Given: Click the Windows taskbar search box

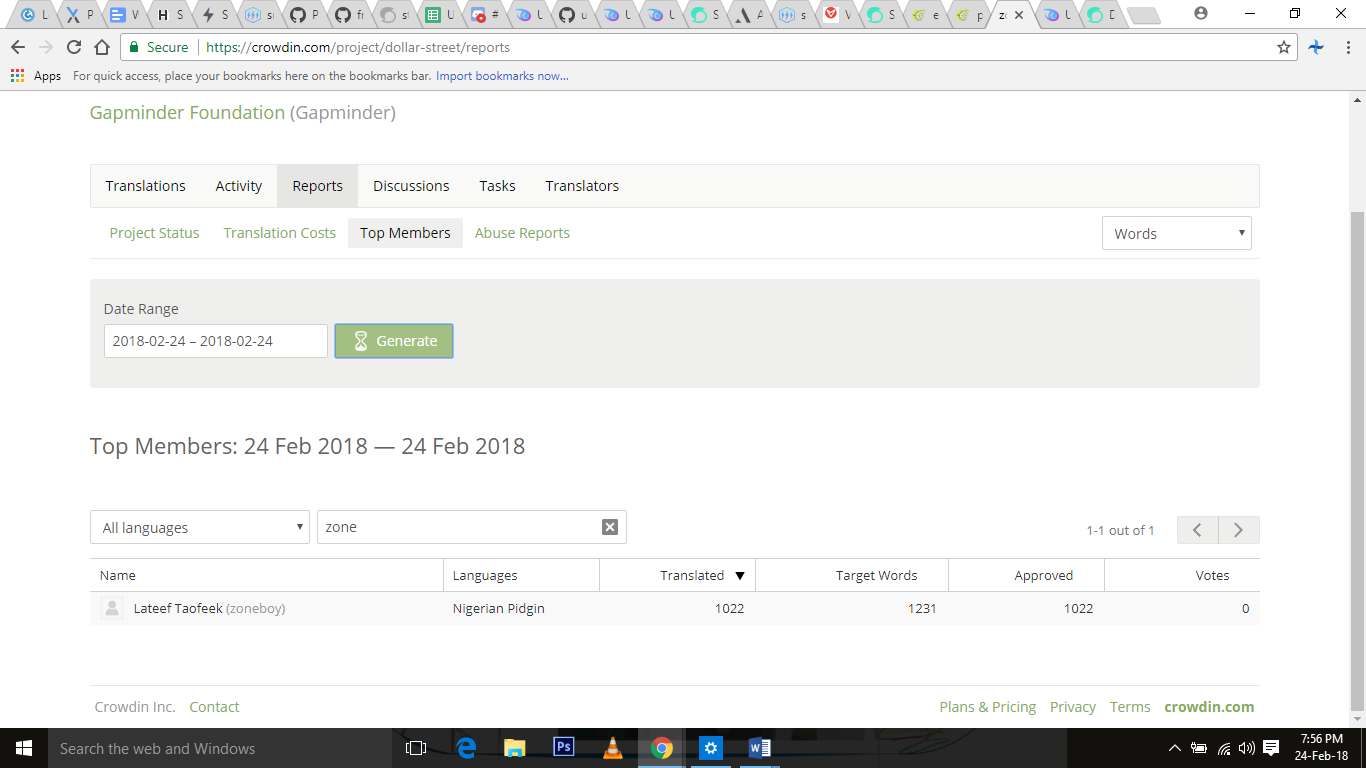Looking at the screenshot, I should [x=221, y=748].
